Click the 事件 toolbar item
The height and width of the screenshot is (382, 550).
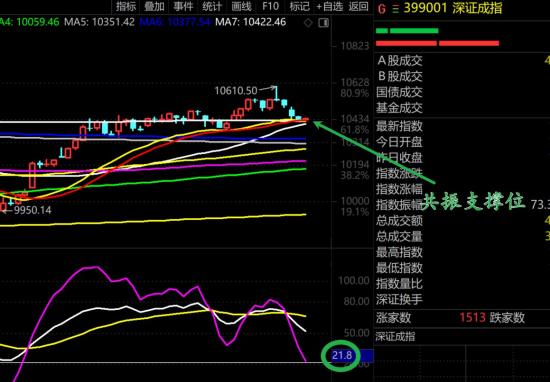point(183,6)
